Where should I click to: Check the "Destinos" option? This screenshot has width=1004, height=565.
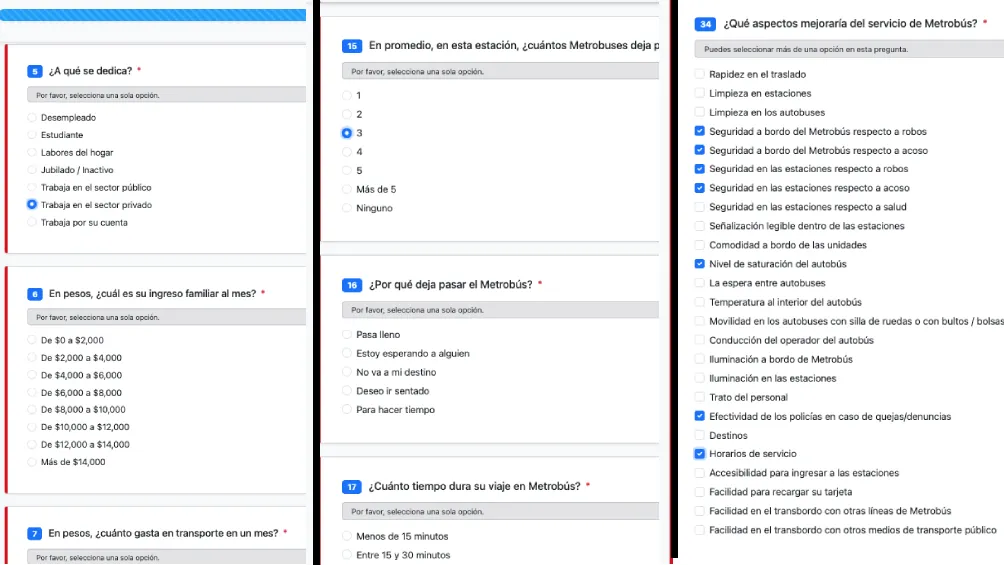click(700, 436)
